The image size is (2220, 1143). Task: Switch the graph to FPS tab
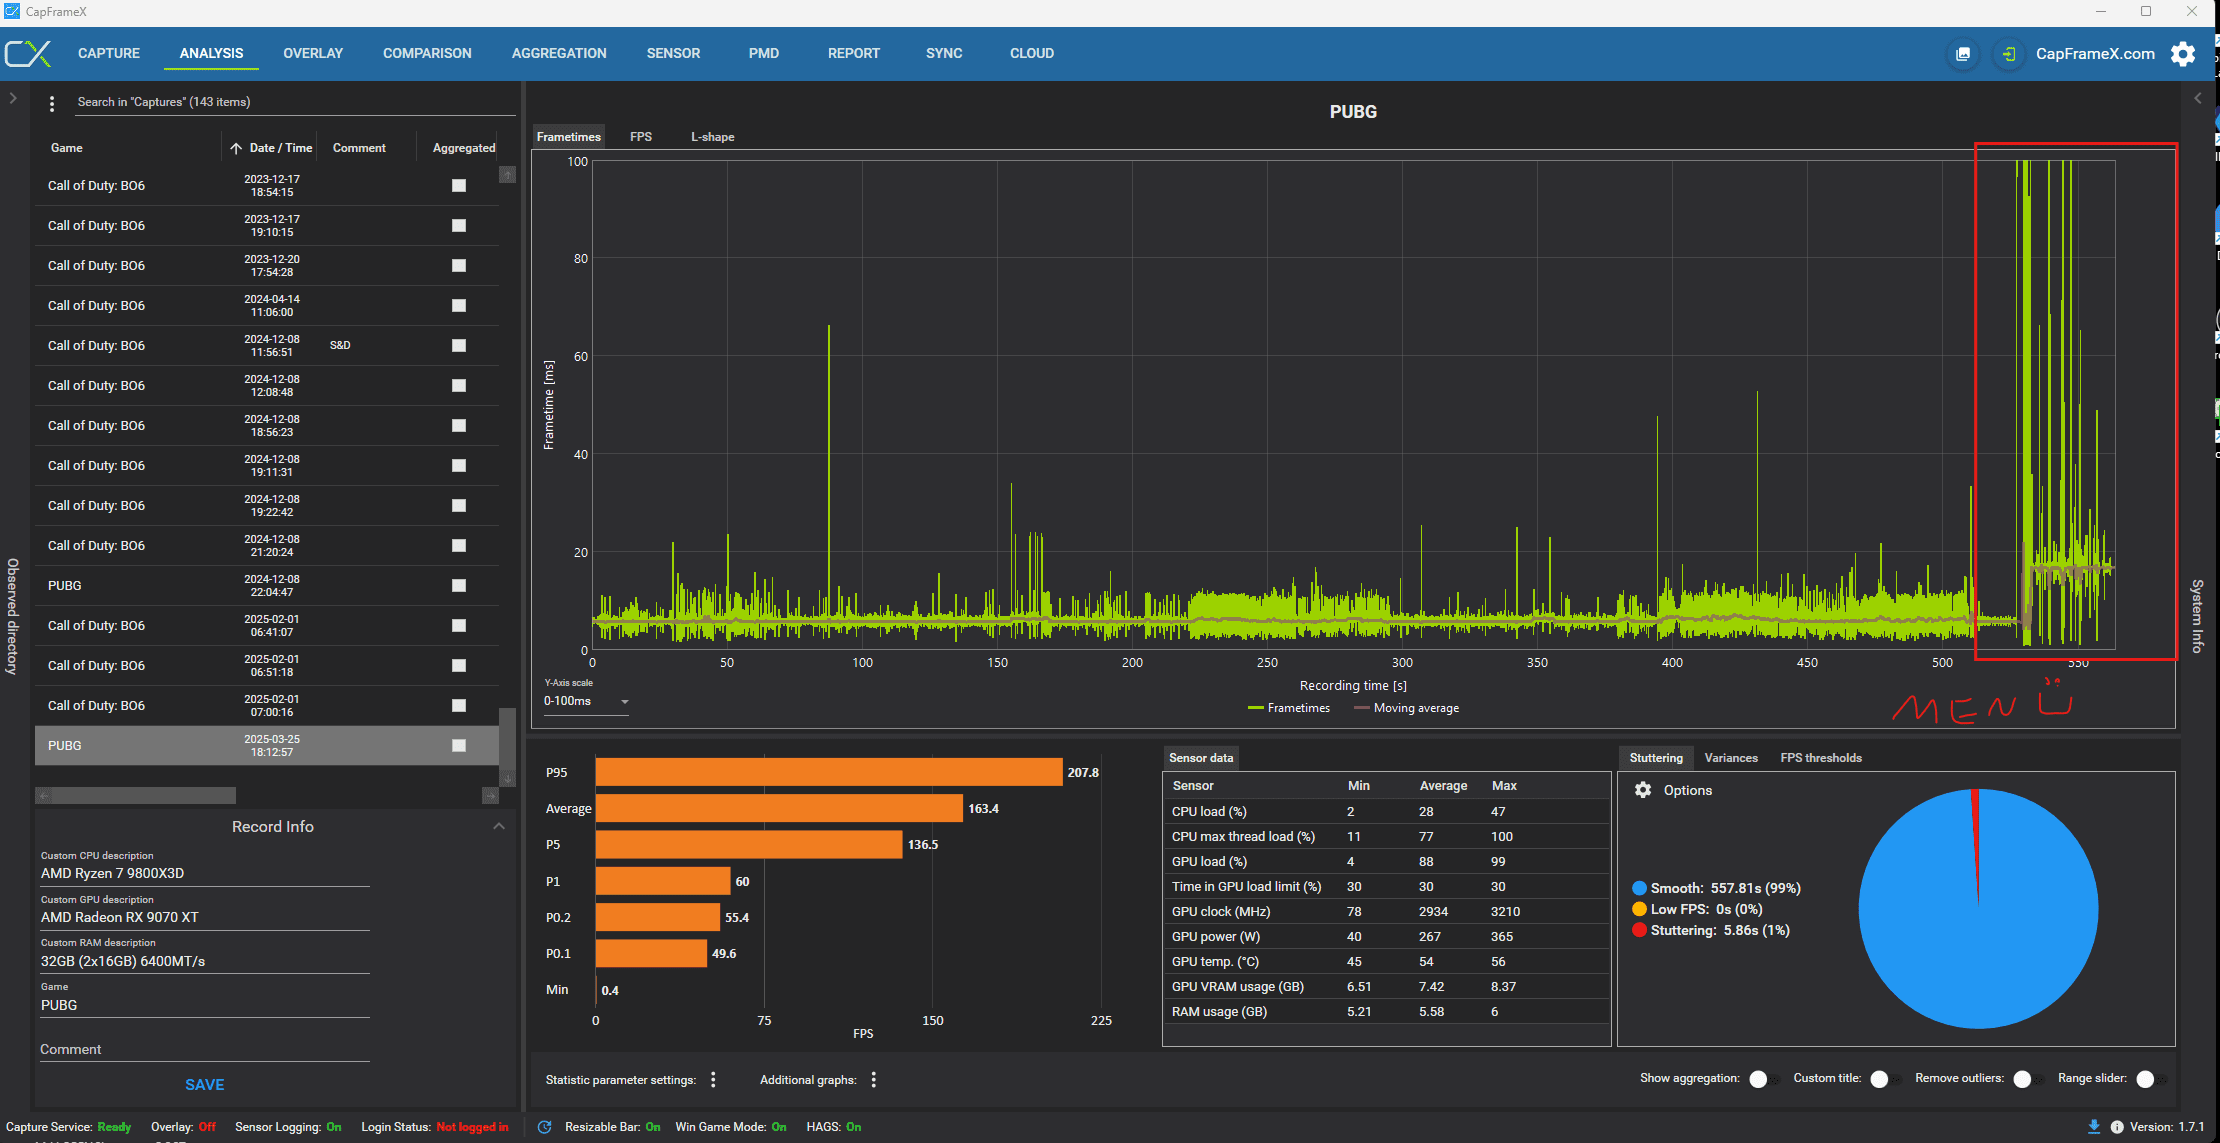[x=641, y=137]
